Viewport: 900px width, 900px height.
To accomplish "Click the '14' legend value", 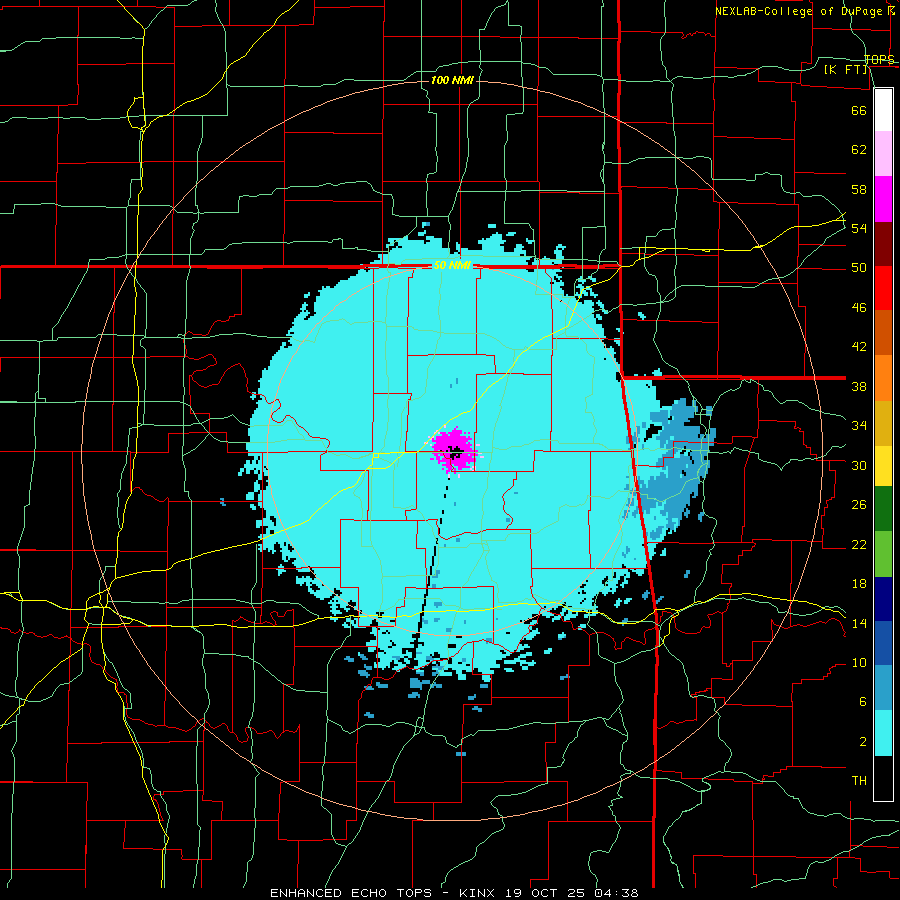I will (x=859, y=623).
